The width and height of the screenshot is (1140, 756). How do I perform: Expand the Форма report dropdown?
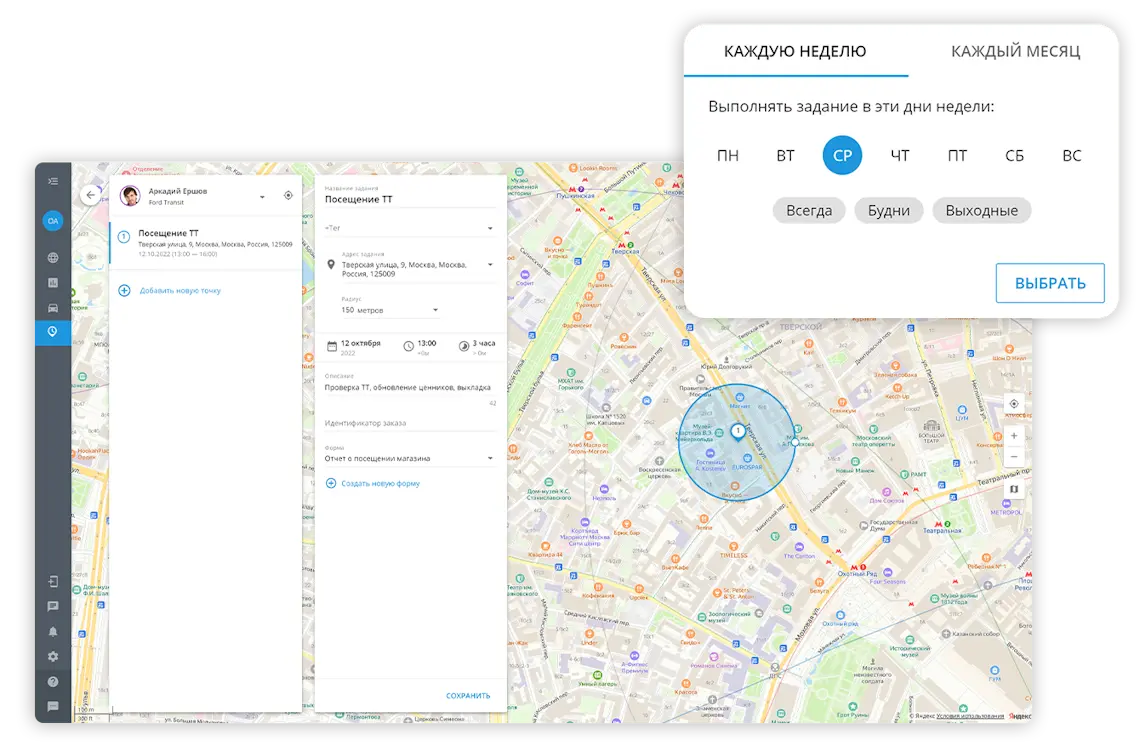click(490, 459)
